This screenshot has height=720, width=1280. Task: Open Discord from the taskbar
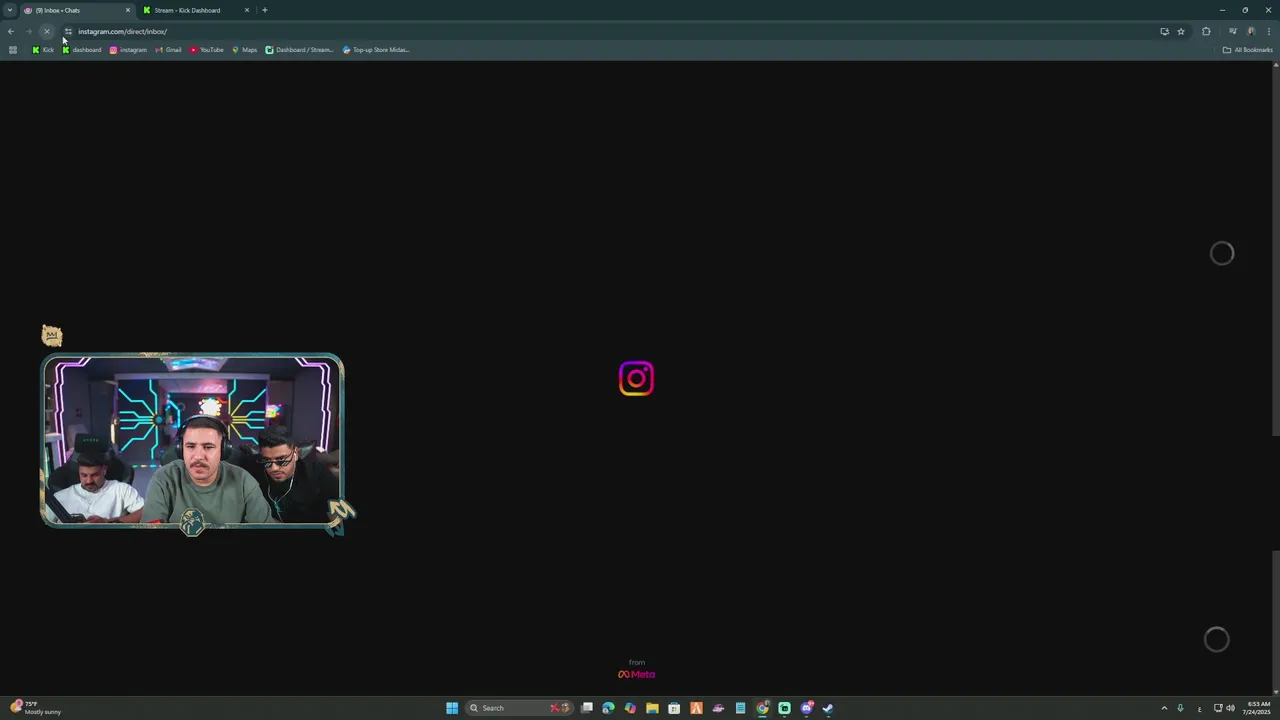click(806, 708)
